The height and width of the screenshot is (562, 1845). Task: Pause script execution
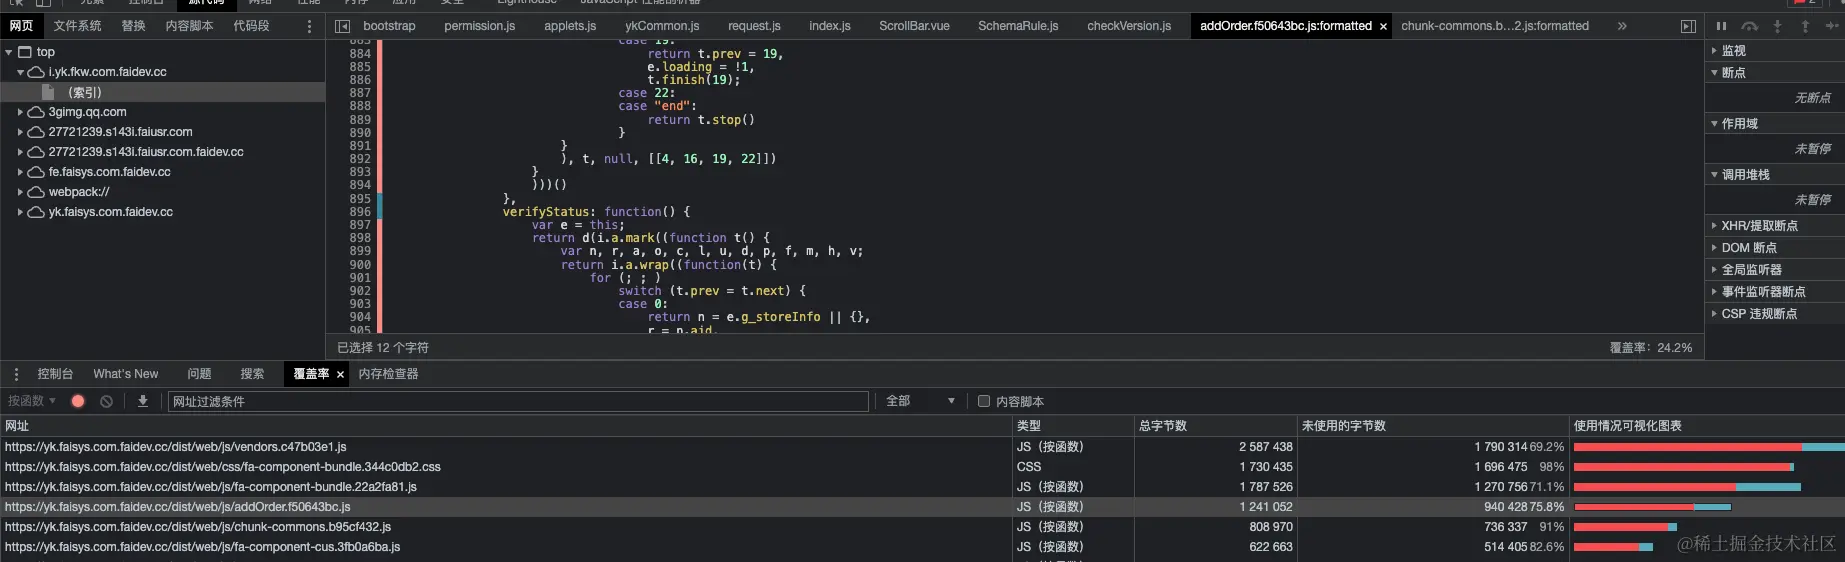point(1721,26)
